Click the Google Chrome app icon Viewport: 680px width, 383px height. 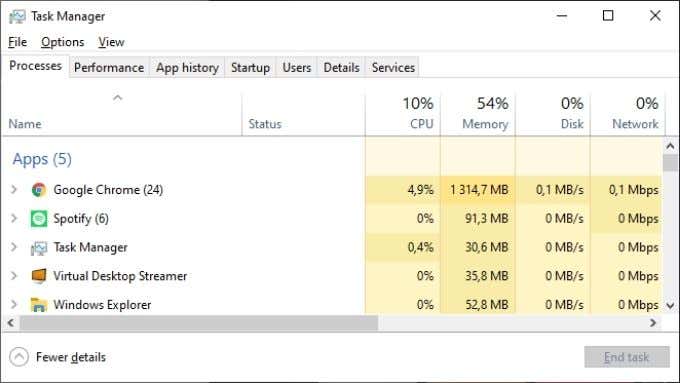tap(39, 190)
